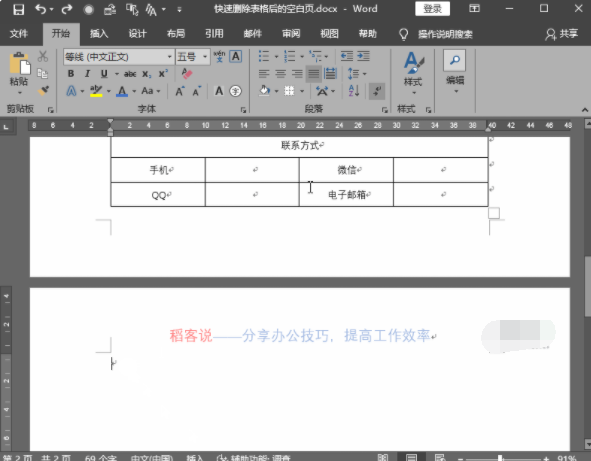
Task: Click the yellow text highlight color button
Action: [96, 91]
